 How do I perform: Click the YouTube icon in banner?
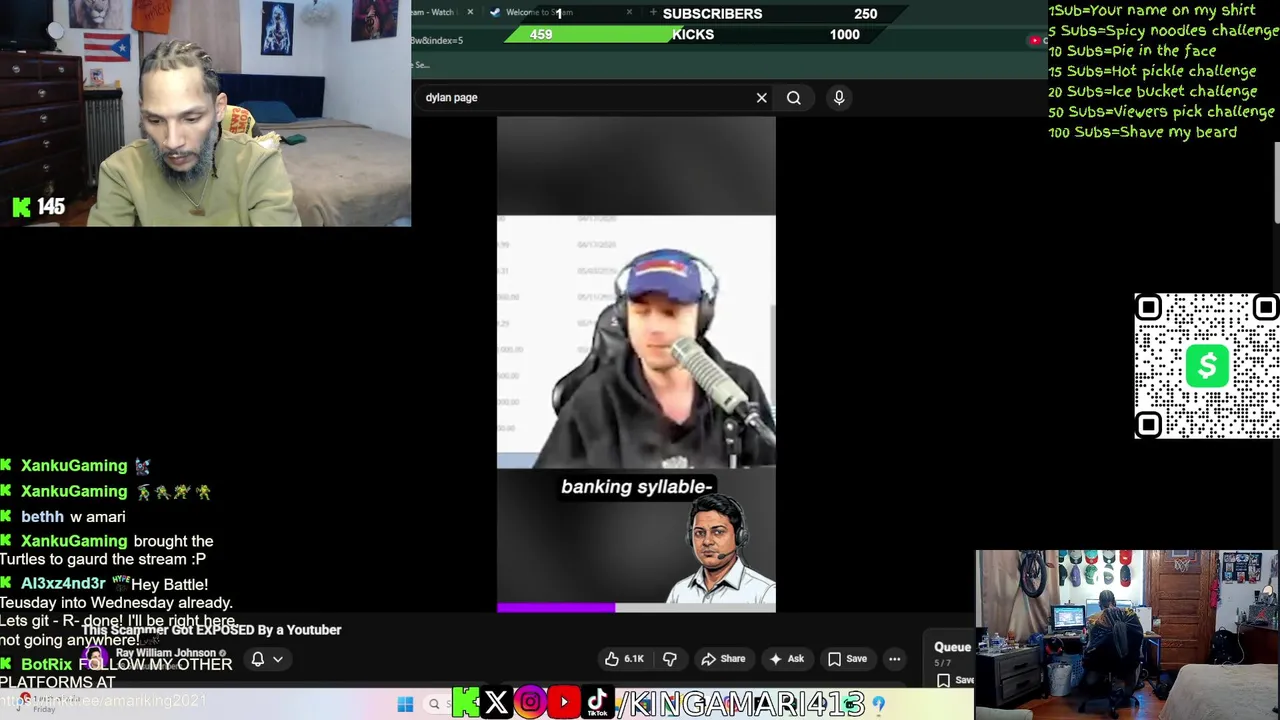click(x=564, y=702)
